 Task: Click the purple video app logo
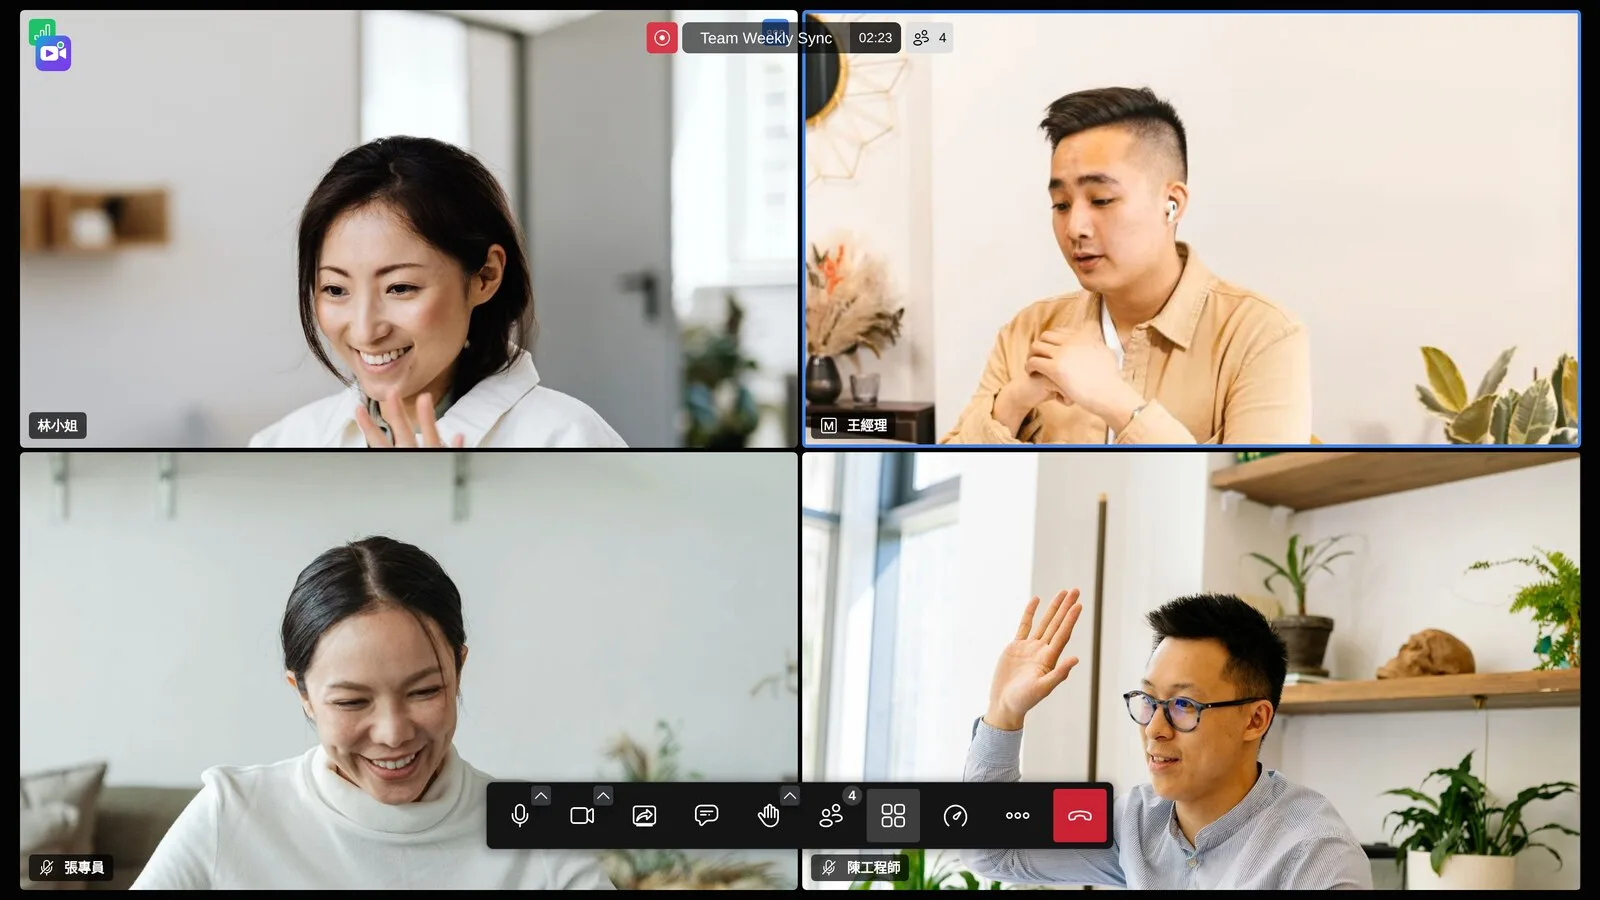[x=53, y=54]
